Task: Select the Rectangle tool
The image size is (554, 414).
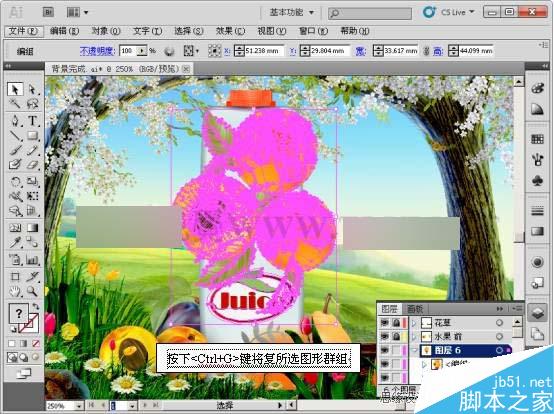Action: (33, 136)
